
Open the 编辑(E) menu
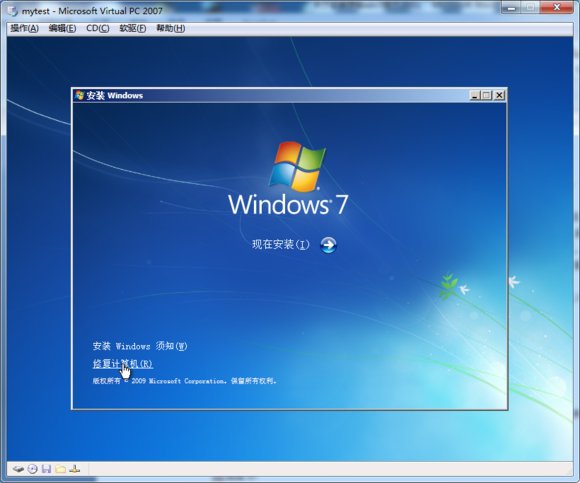click(62, 28)
